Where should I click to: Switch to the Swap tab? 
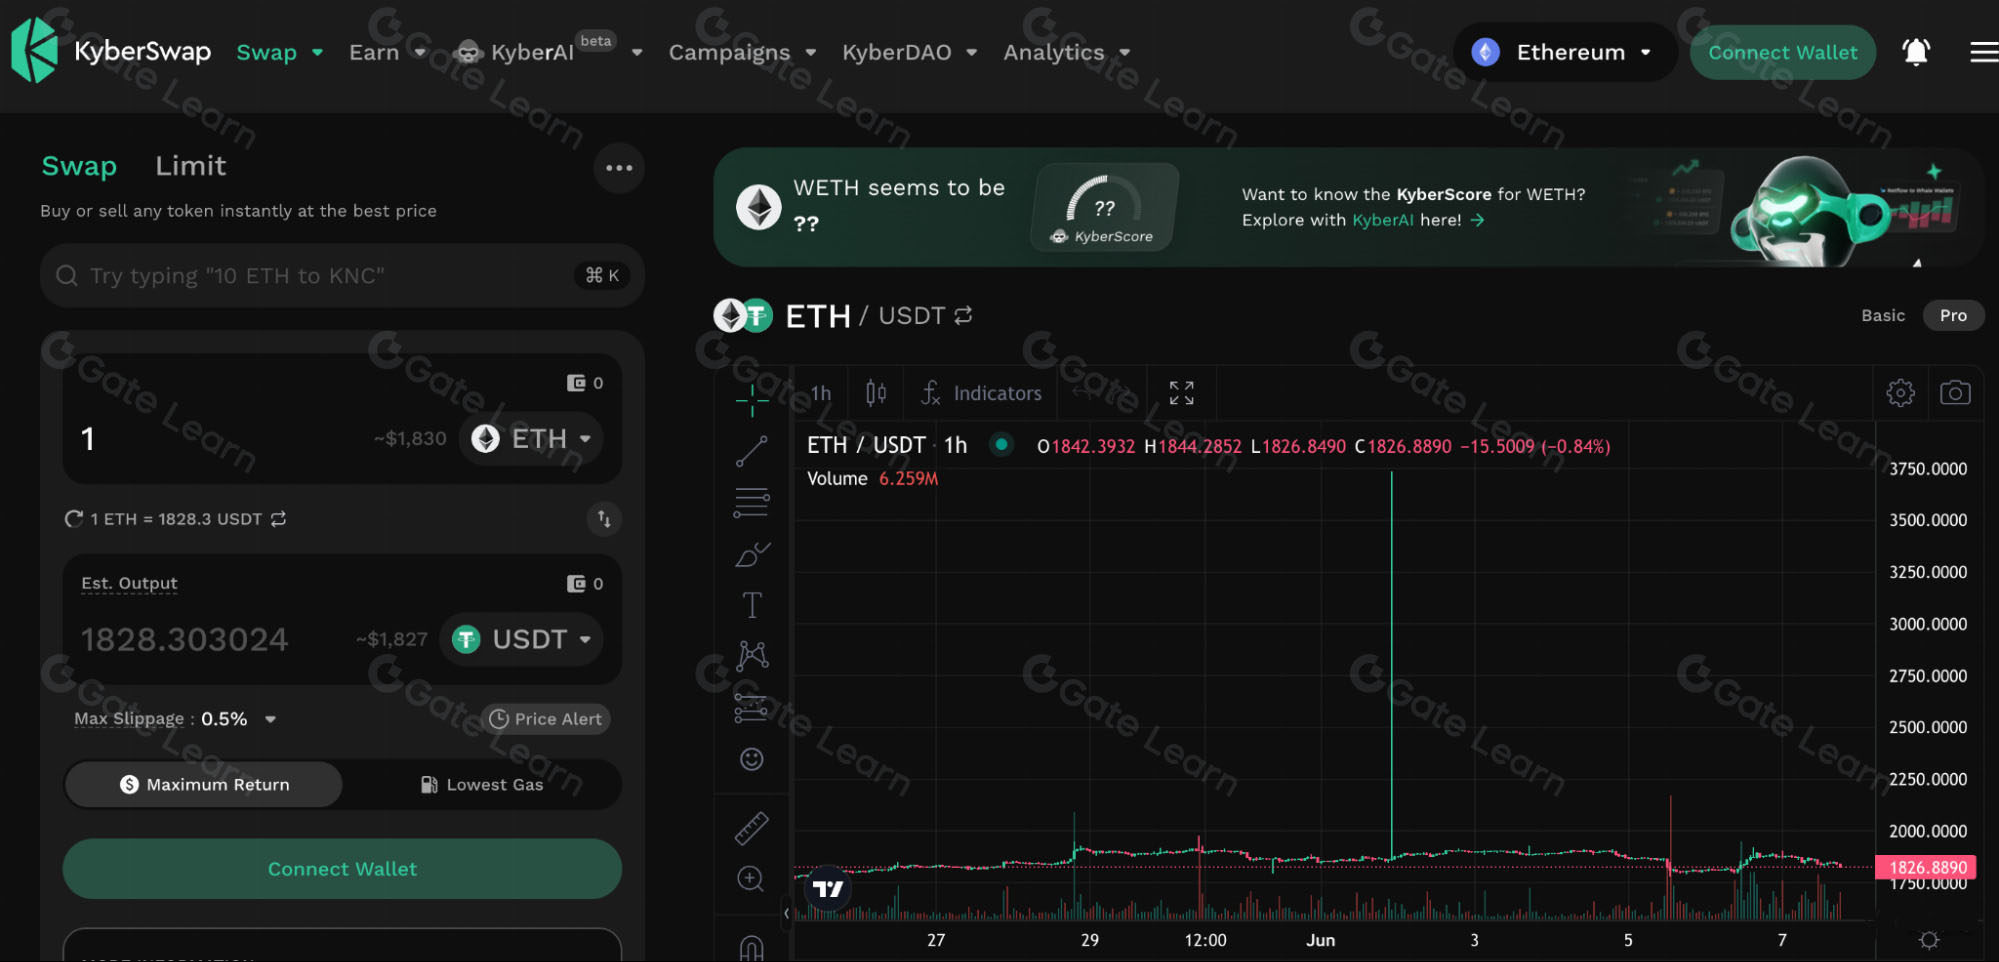click(79, 166)
